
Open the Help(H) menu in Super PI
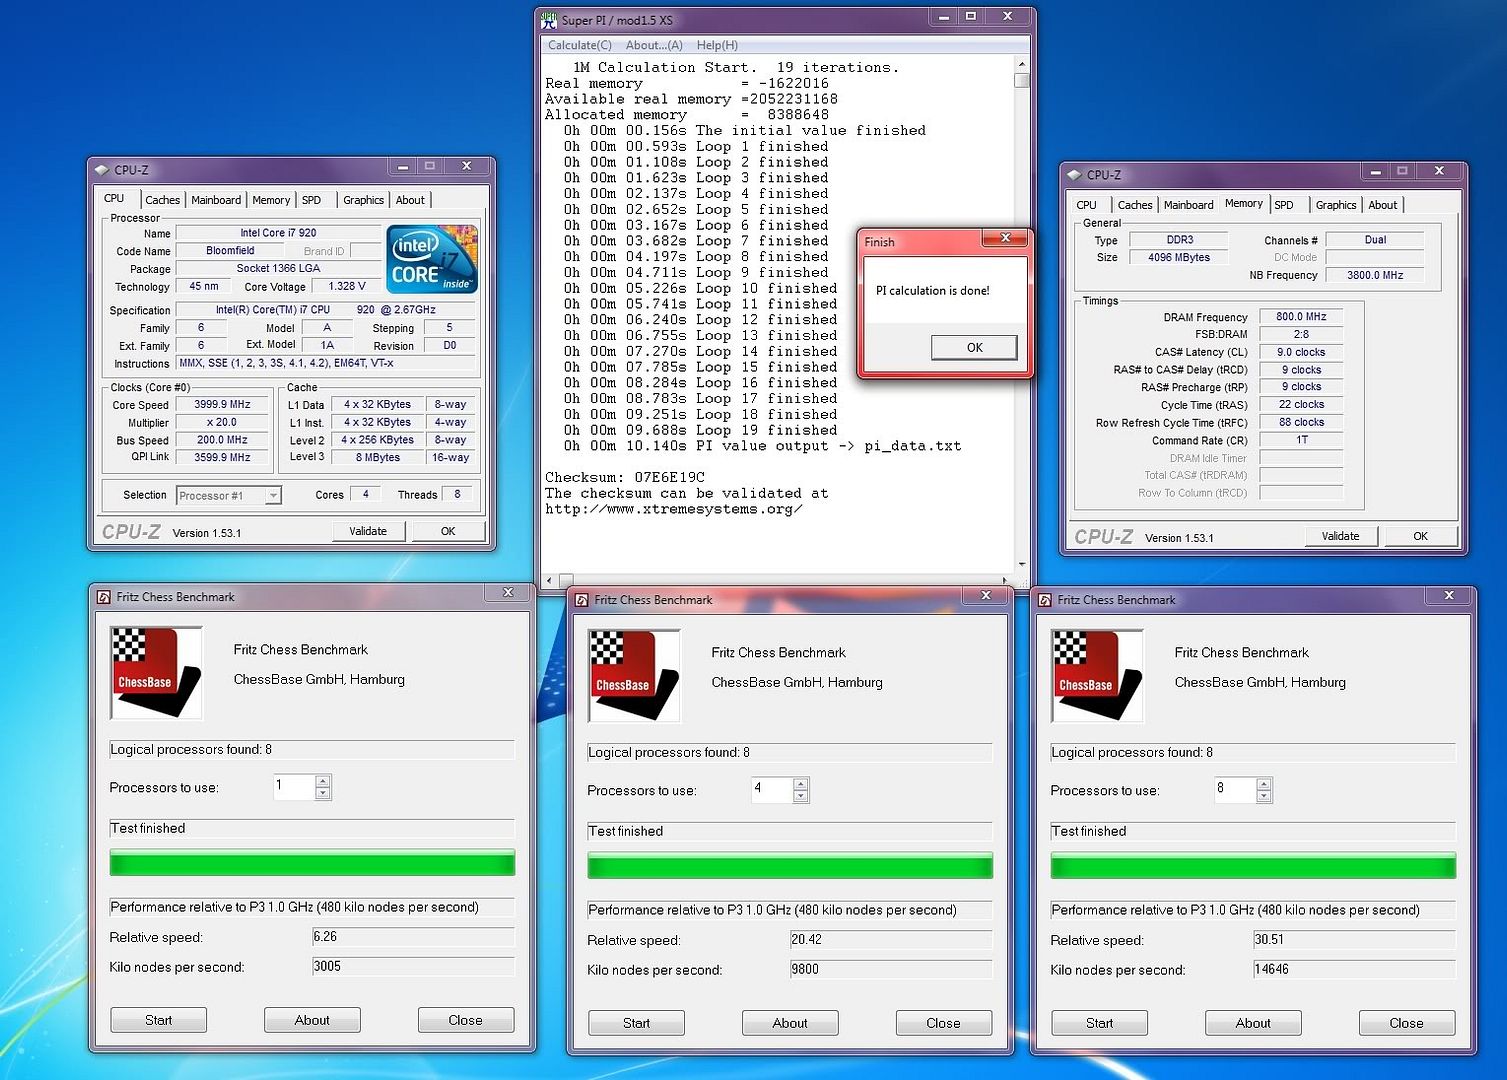[717, 45]
